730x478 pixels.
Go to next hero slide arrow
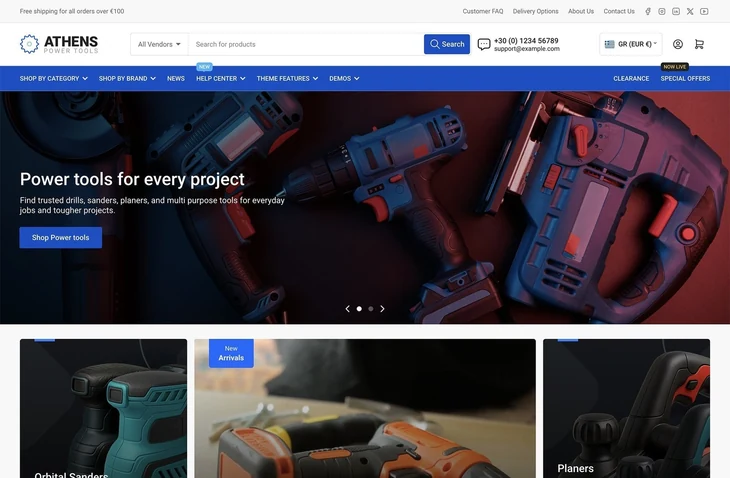point(382,309)
